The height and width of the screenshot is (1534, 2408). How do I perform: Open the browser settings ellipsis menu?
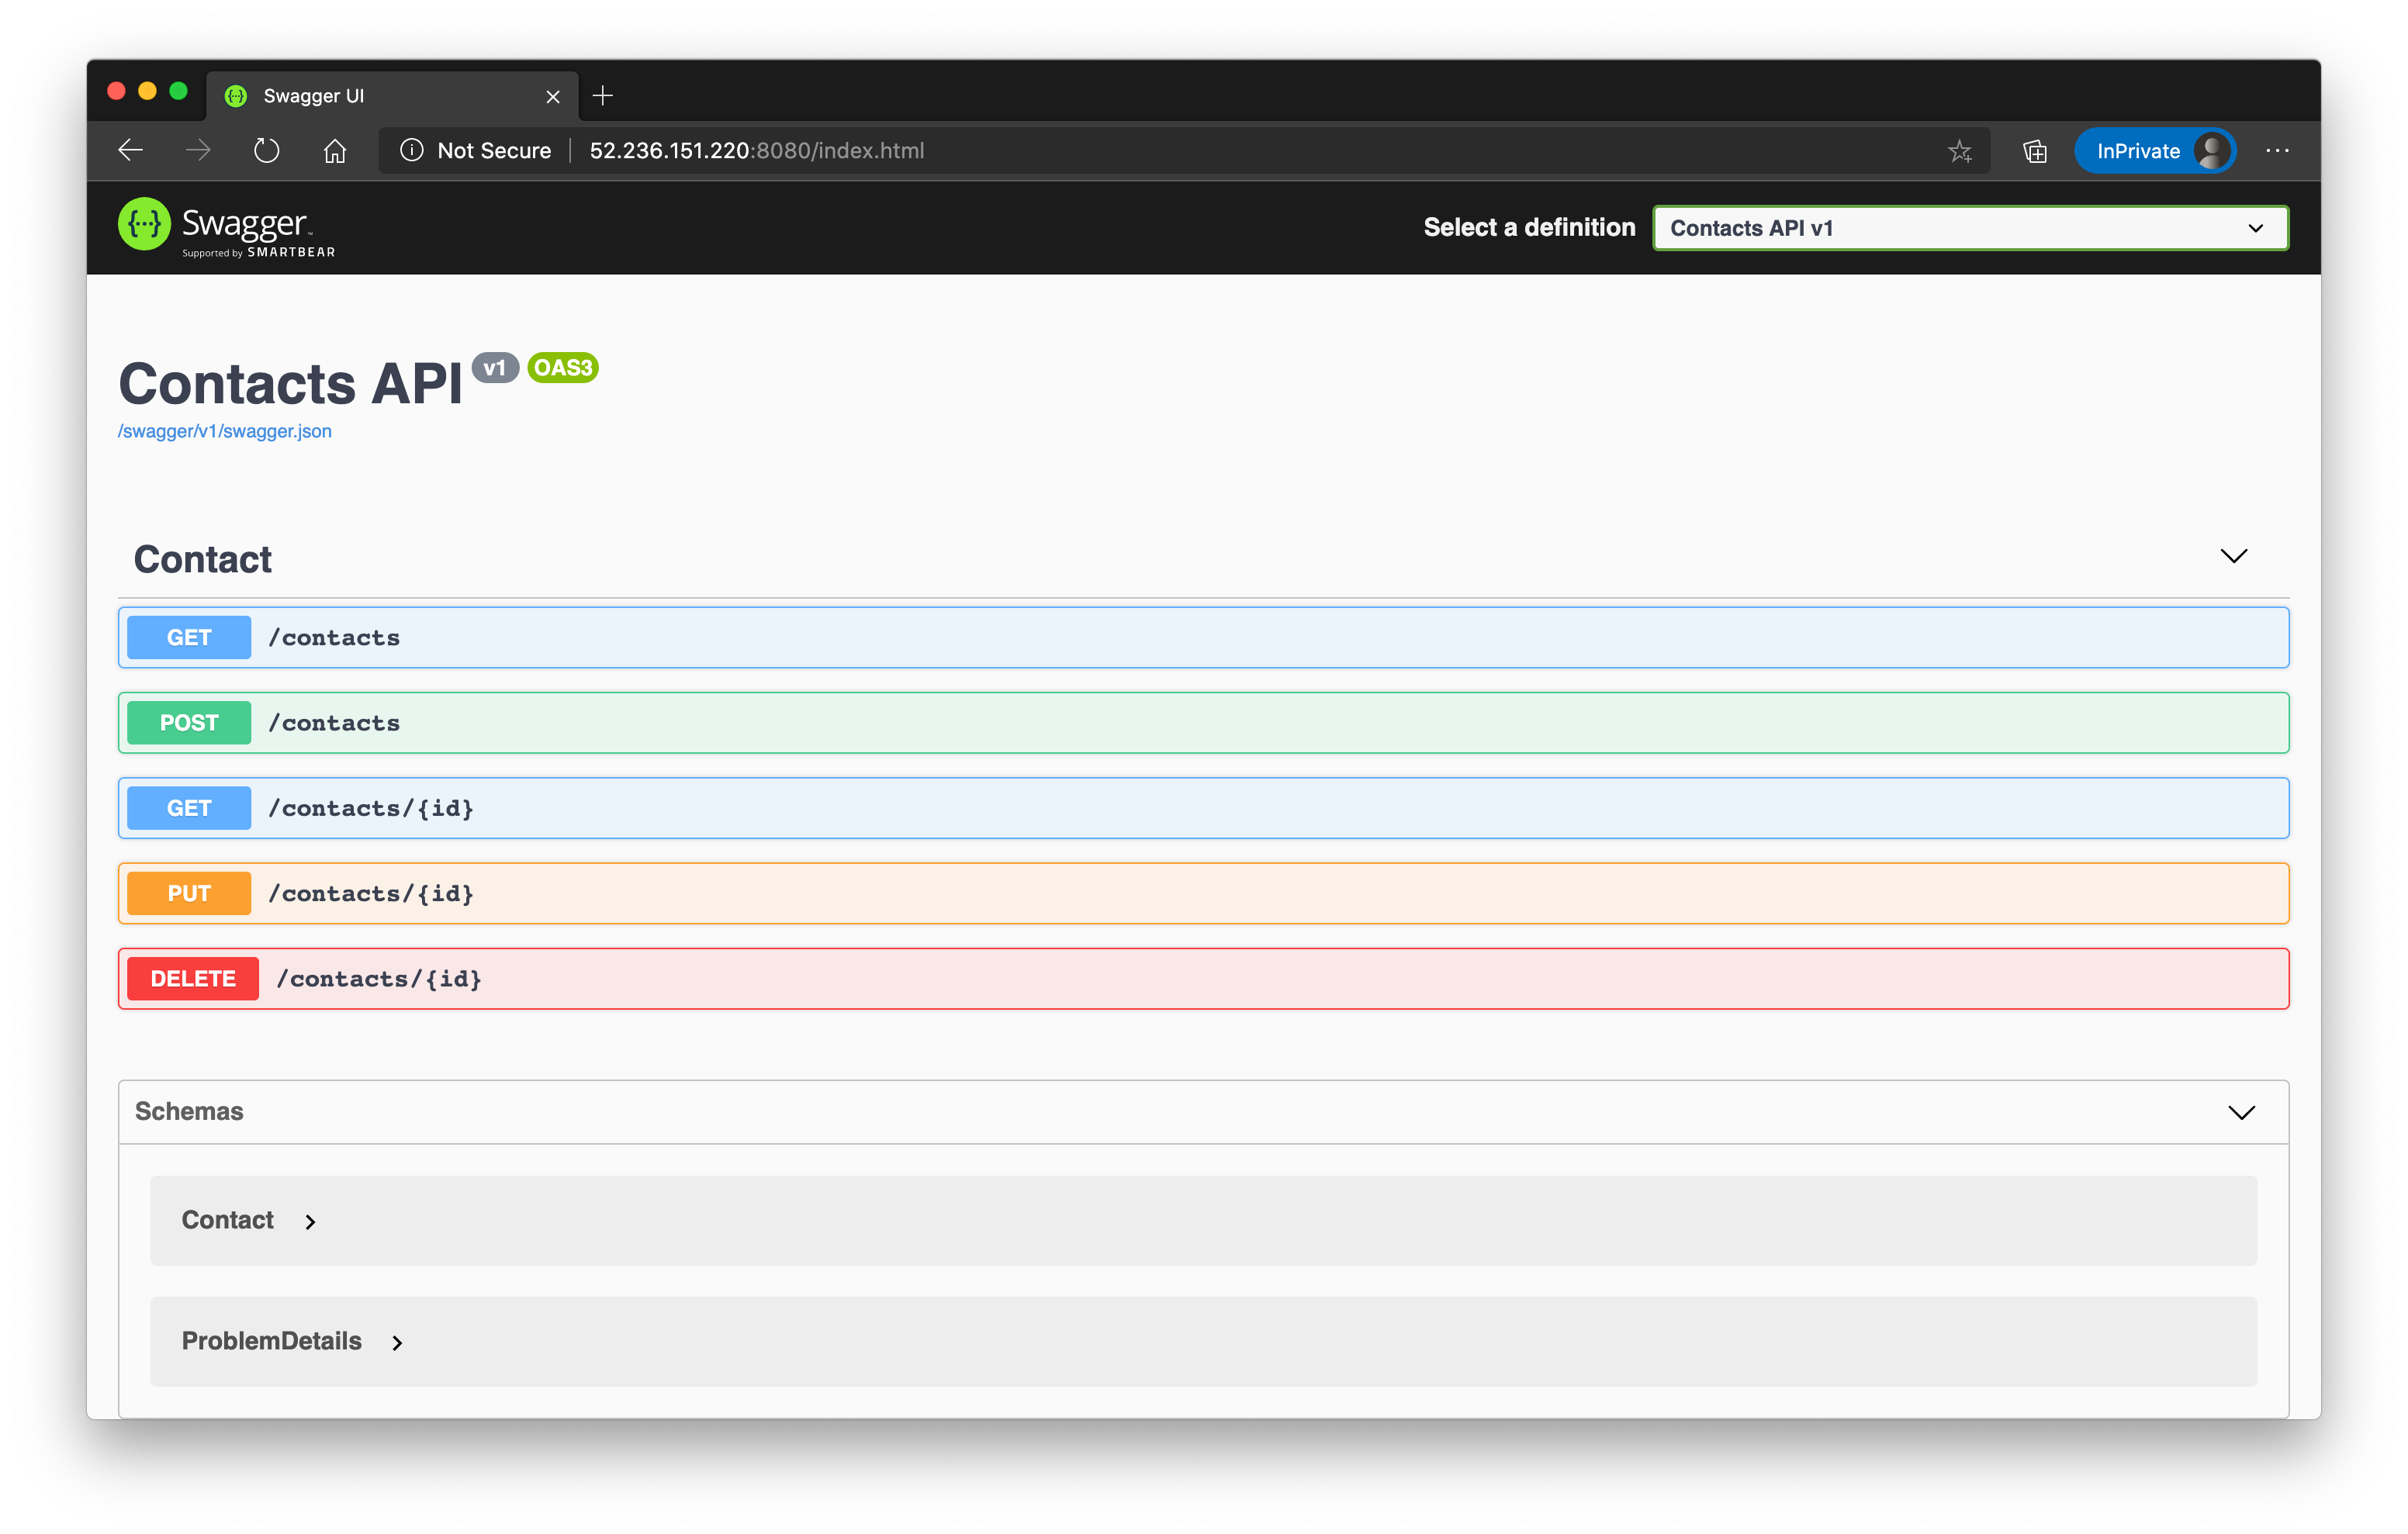tap(2277, 150)
